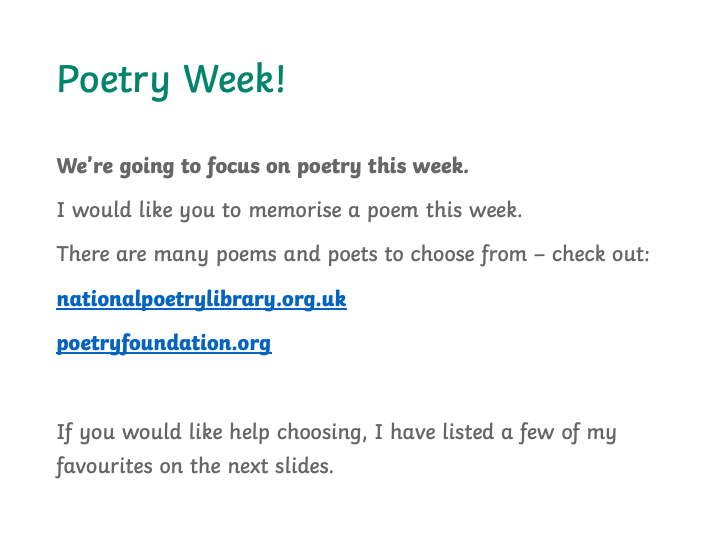
Task: Click the words 'check out:'
Action: point(601,254)
